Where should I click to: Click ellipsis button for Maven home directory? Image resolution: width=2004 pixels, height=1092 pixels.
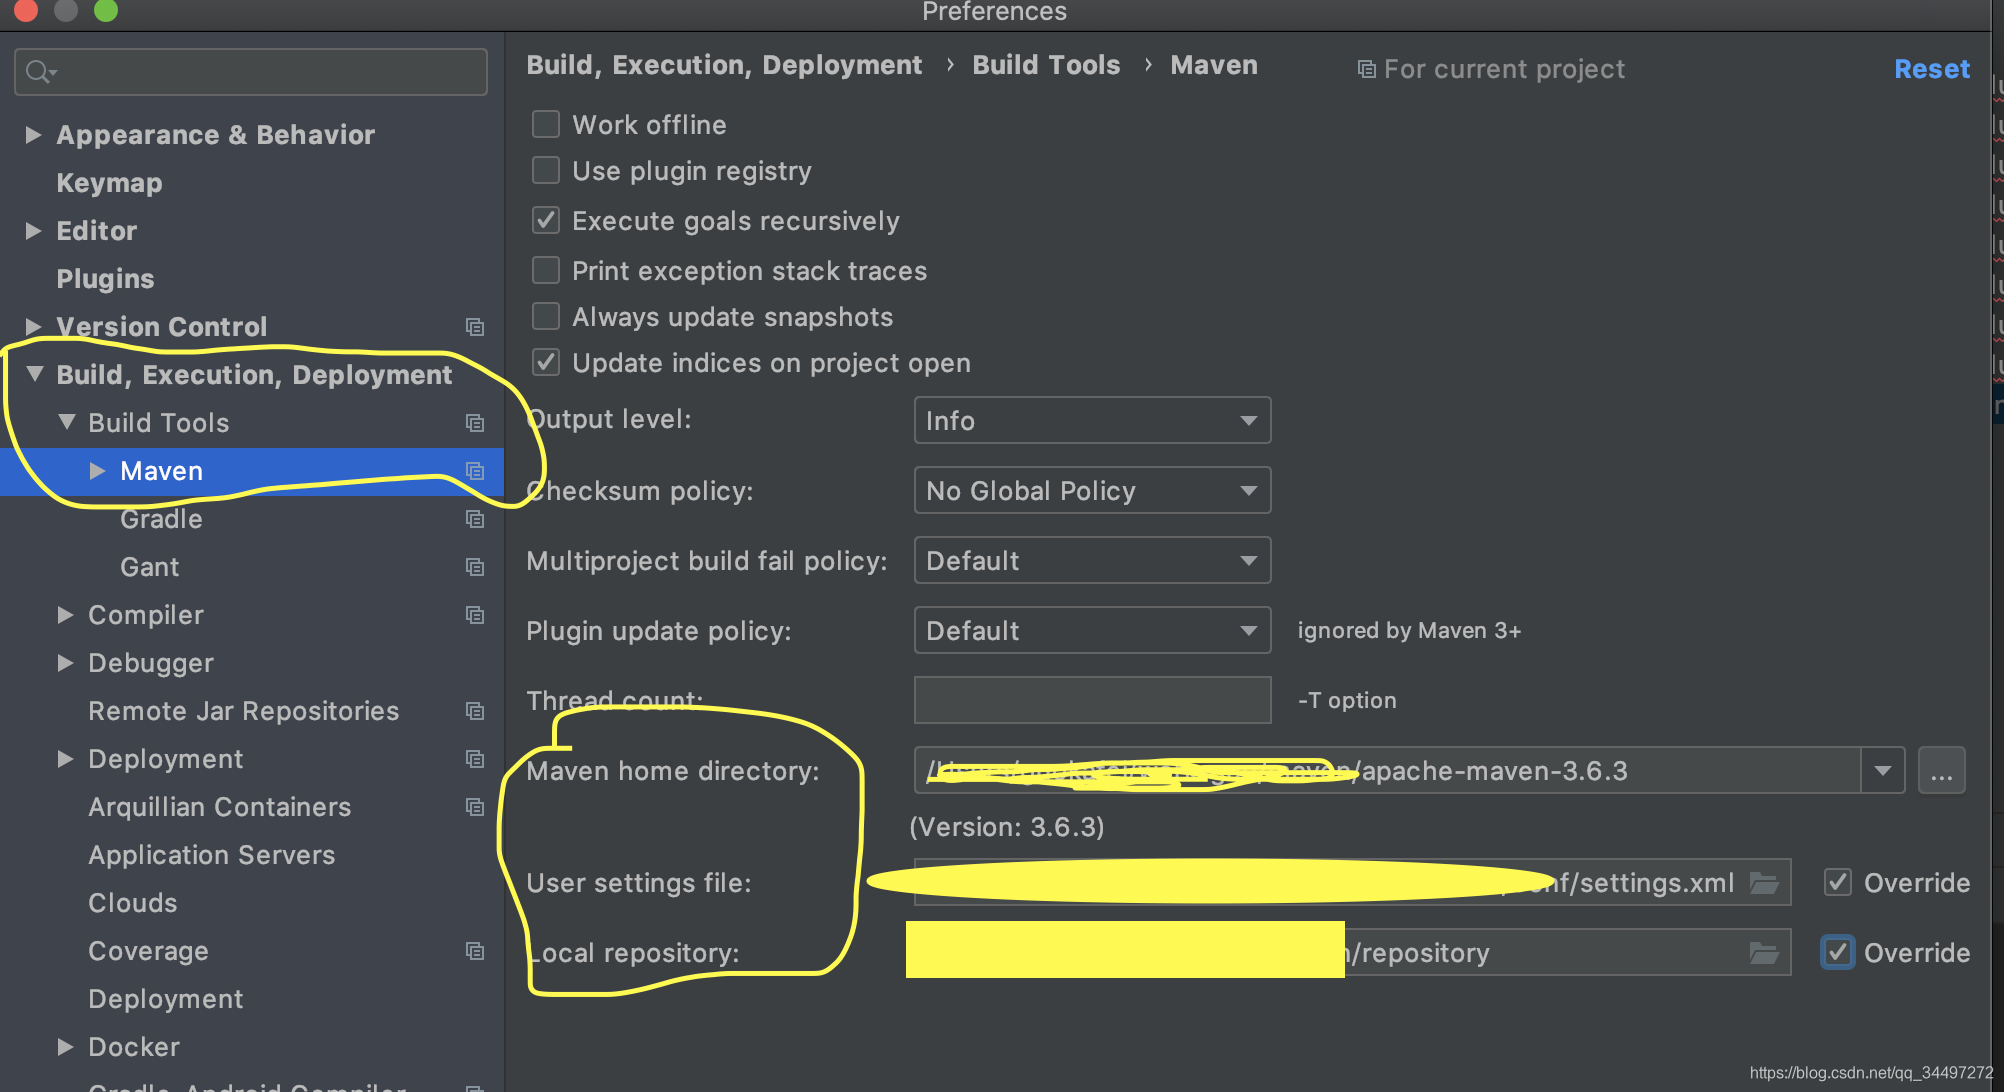pyautogui.click(x=1941, y=771)
